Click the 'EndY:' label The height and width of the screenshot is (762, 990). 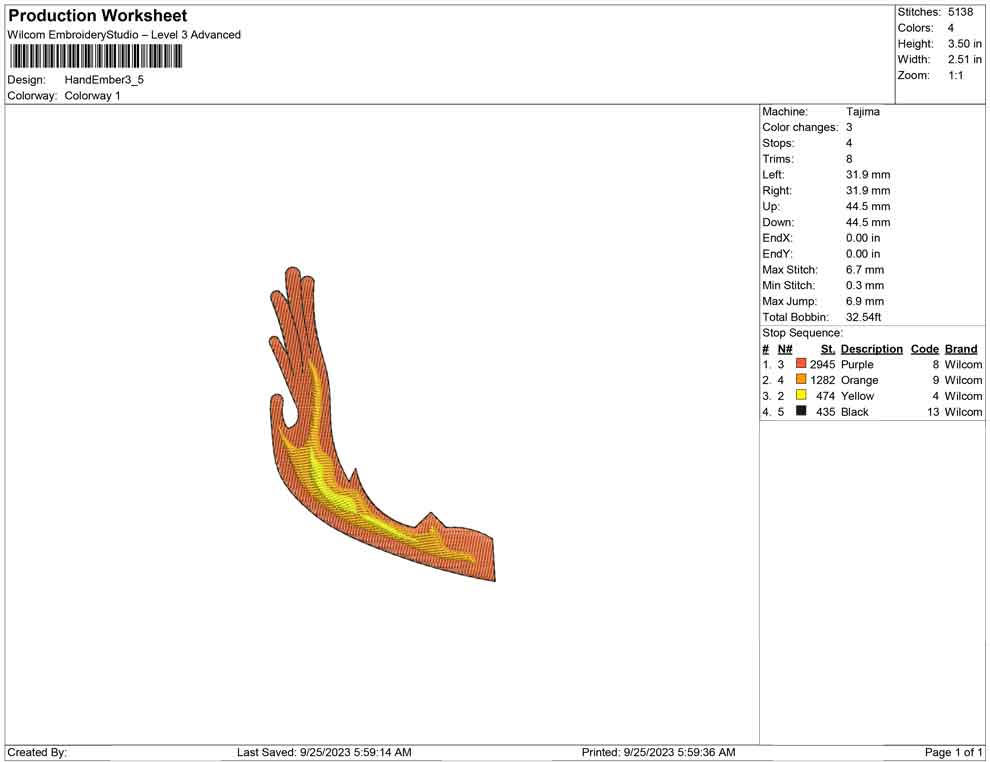(x=777, y=254)
